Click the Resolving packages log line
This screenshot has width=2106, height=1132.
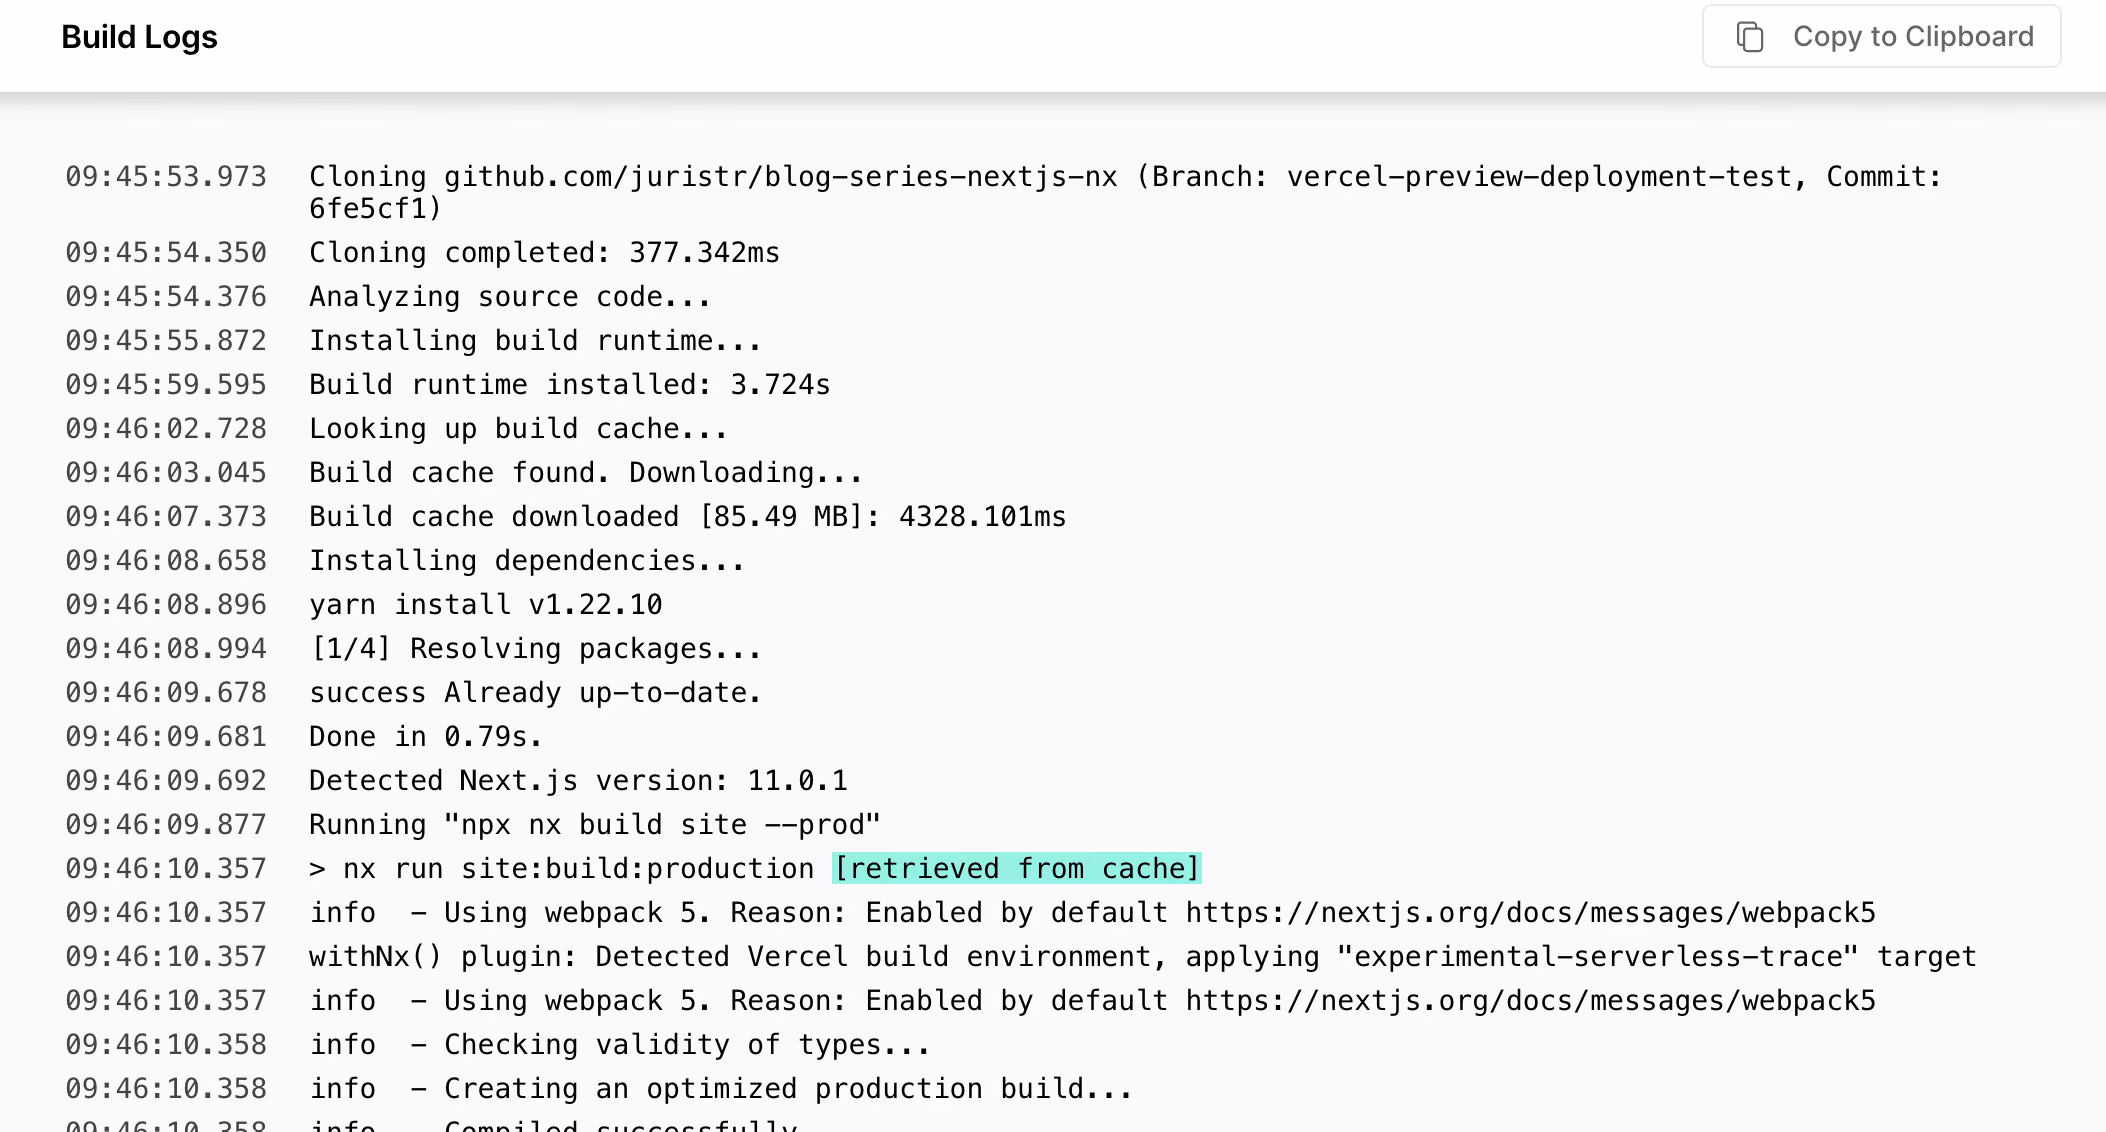[x=535, y=648]
